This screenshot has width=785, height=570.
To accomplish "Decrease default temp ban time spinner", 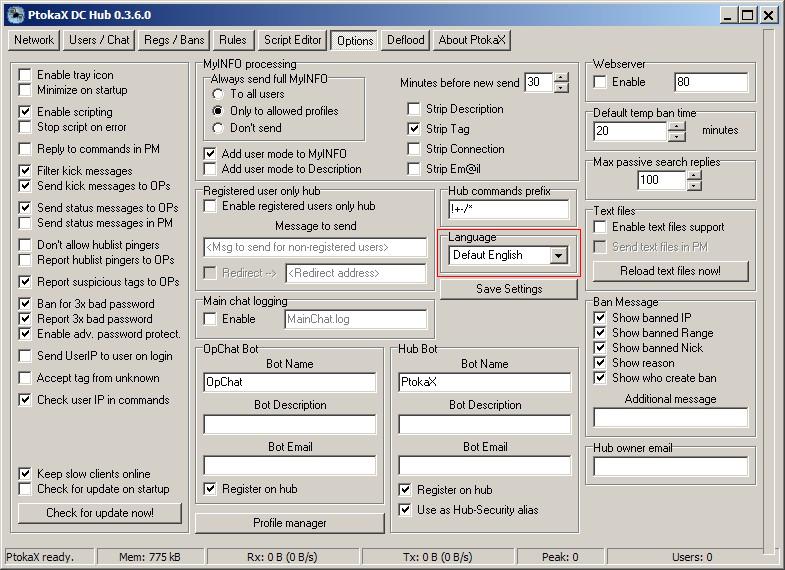I will pos(676,136).
